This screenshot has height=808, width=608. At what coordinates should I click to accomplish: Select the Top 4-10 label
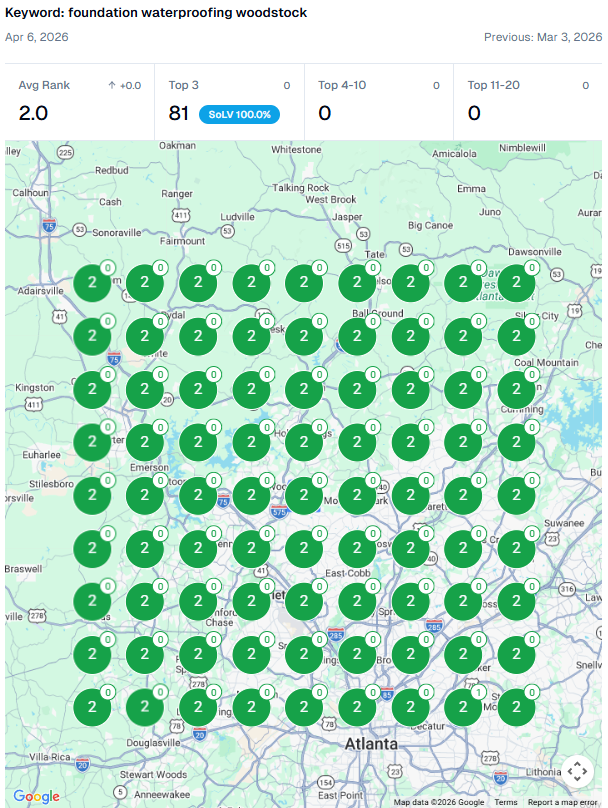click(342, 85)
